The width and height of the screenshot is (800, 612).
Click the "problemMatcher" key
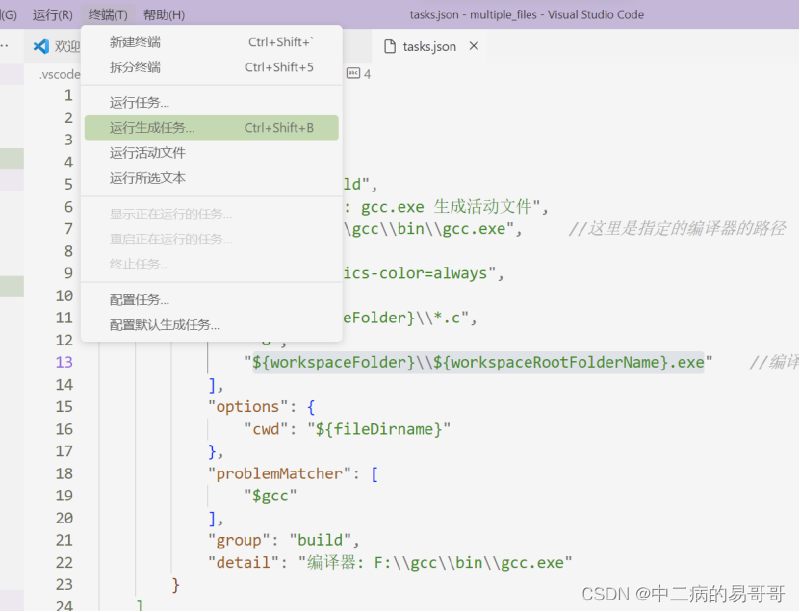coord(280,473)
